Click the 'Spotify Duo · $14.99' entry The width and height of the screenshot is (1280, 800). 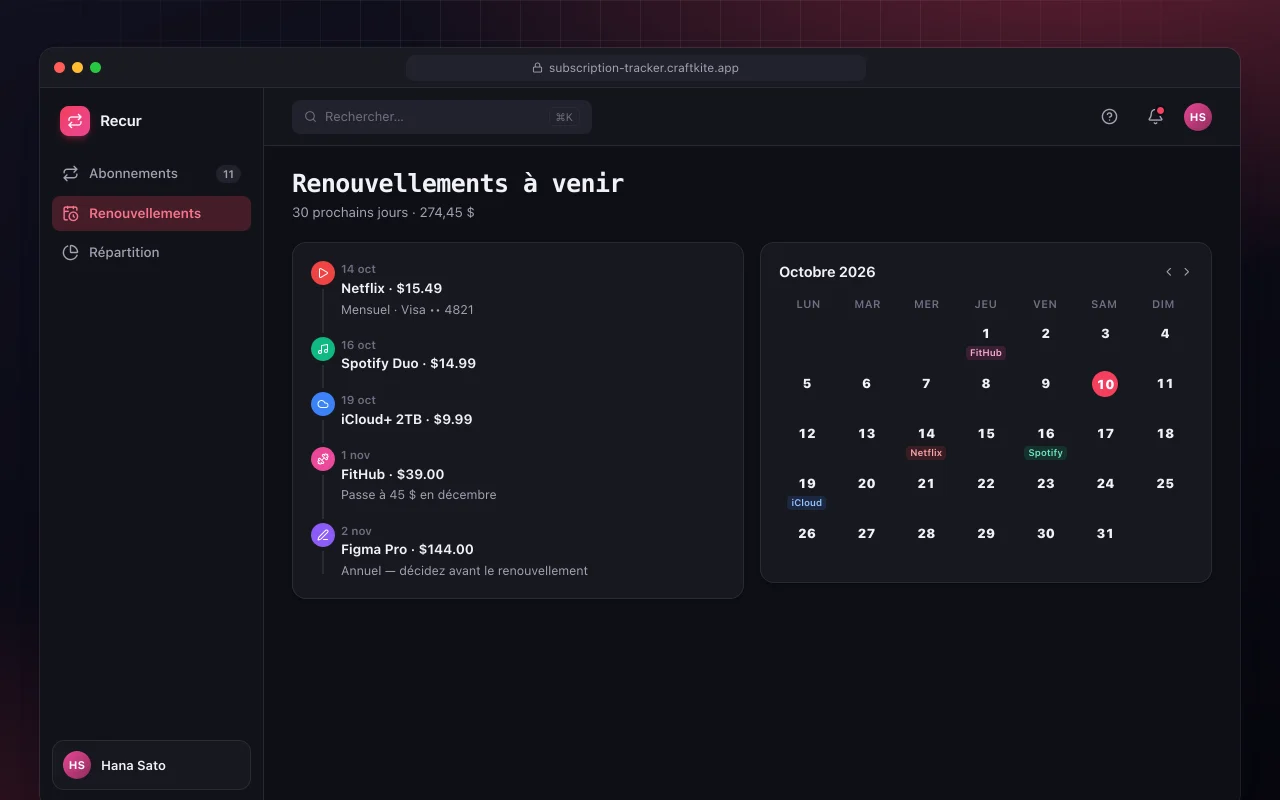tap(408, 364)
